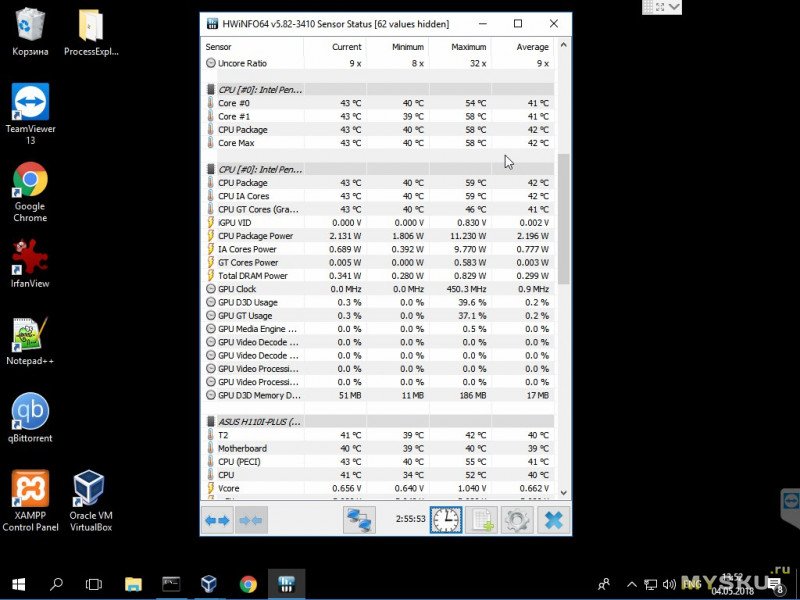Expand the remote session toolbar chevron at top
800x600 pixels.
point(674,7)
